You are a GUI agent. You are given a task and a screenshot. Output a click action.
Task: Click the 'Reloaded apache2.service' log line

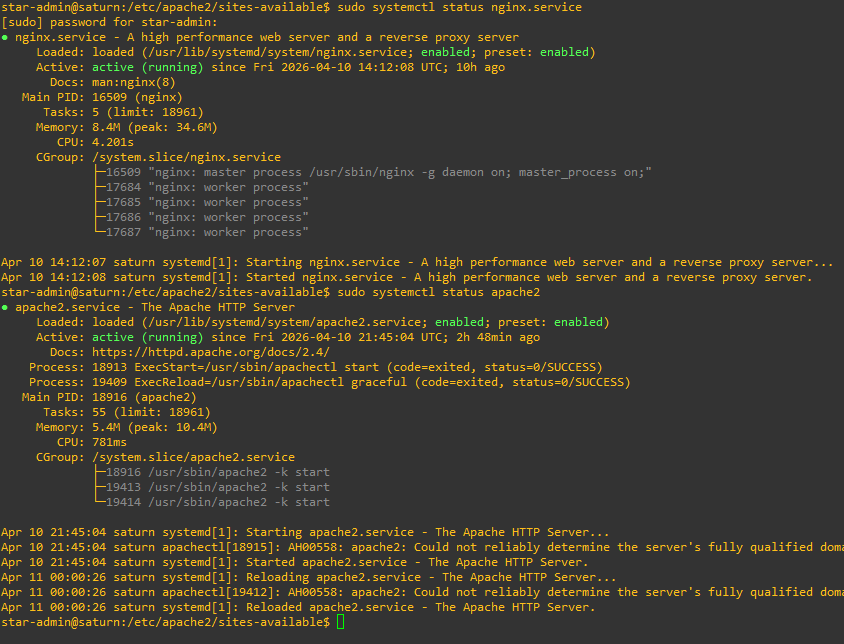(298, 607)
